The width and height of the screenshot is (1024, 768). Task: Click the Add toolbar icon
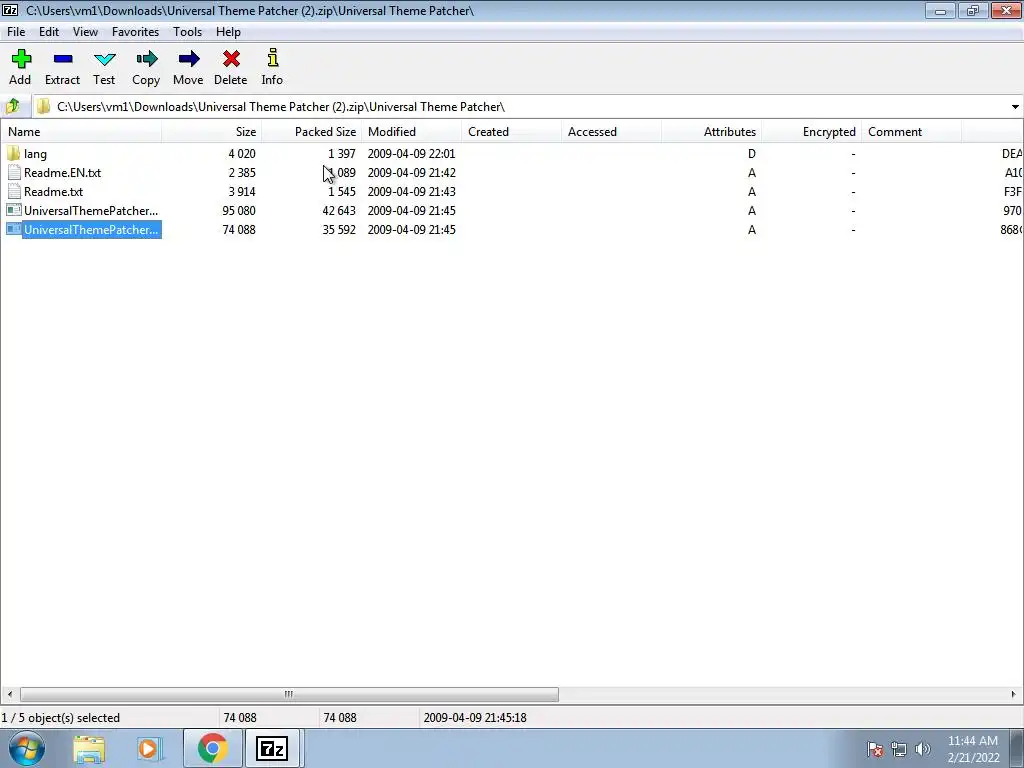(x=21, y=59)
